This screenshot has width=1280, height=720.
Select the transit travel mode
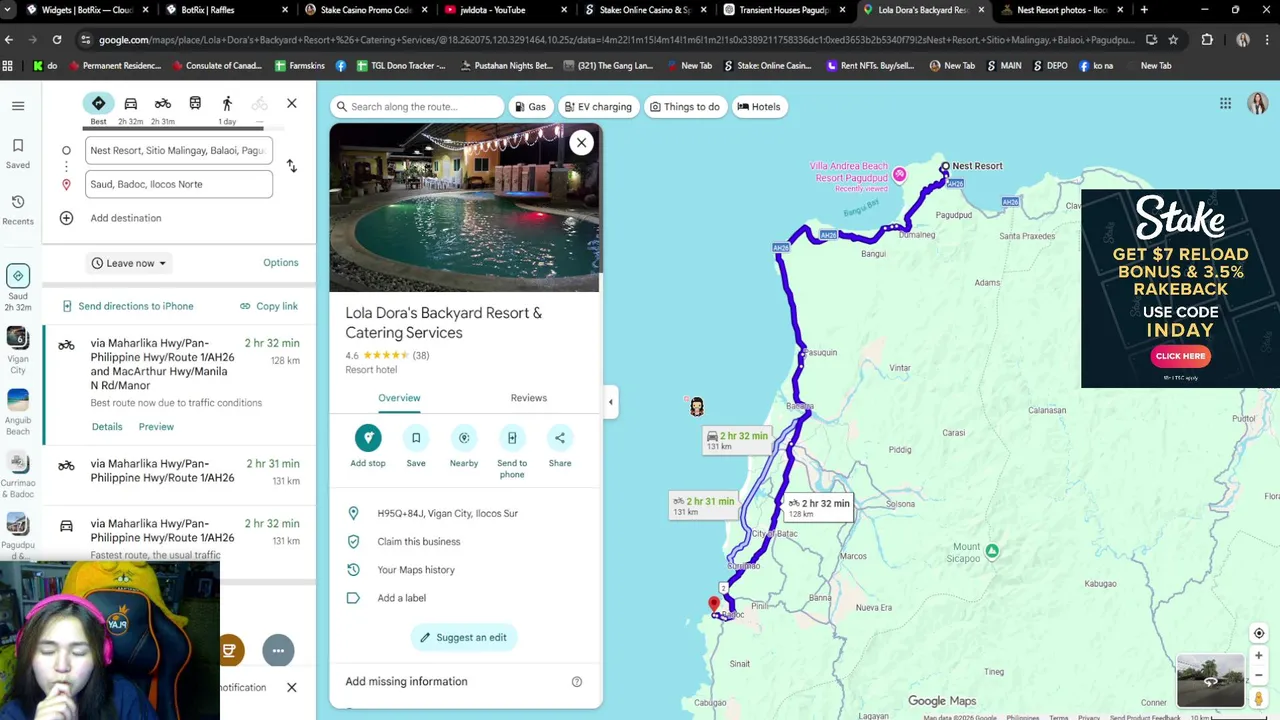coord(195,104)
